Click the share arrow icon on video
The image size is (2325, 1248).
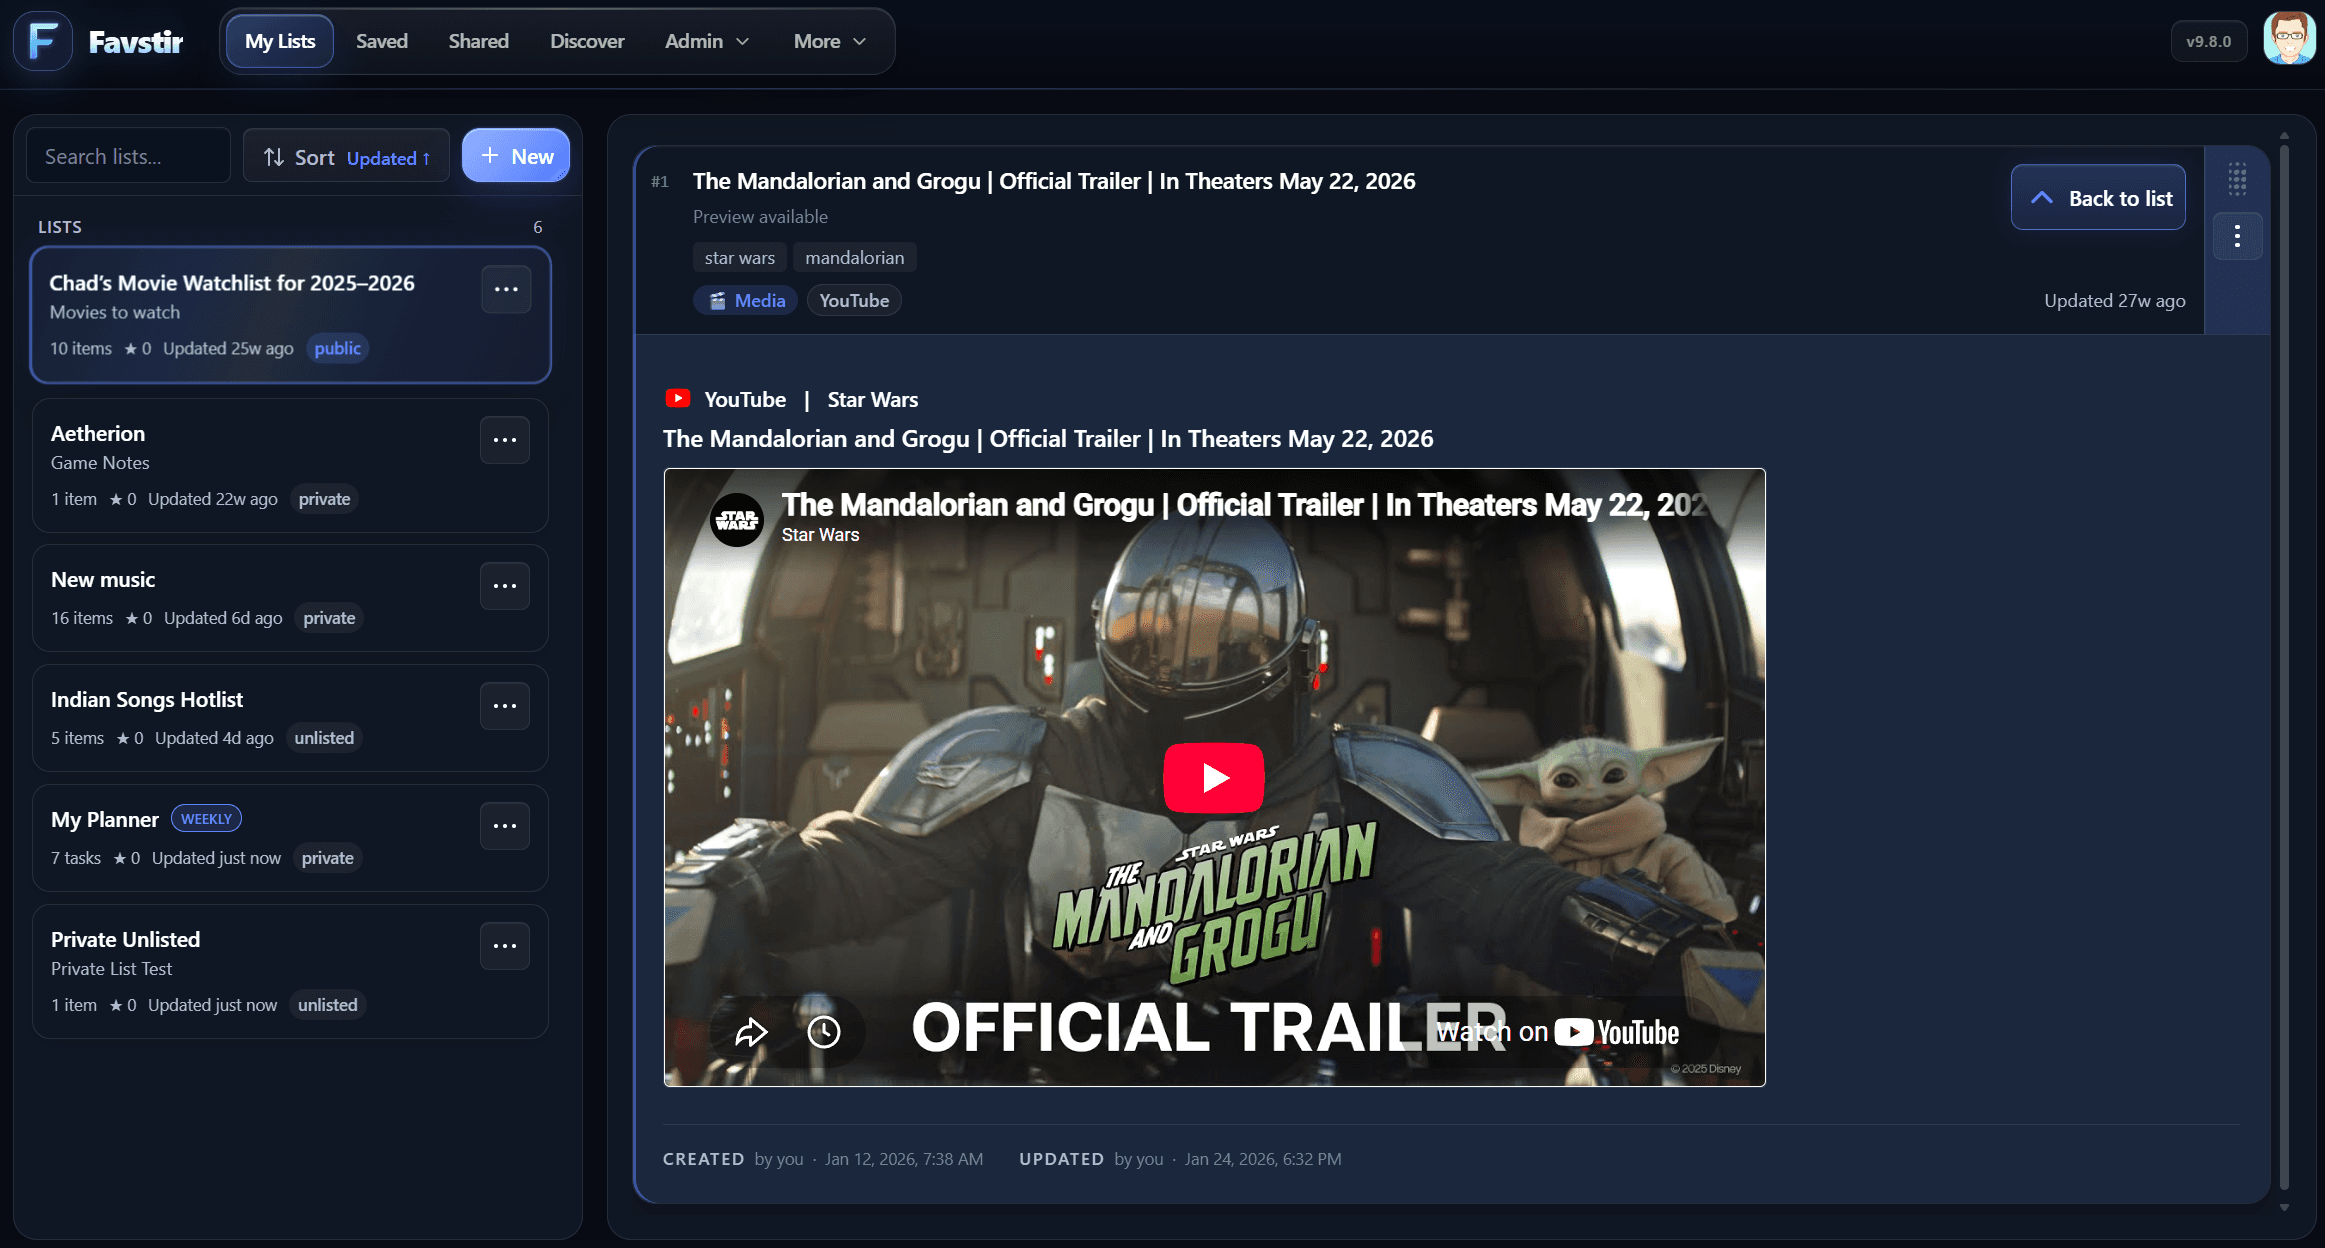(751, 1032)
